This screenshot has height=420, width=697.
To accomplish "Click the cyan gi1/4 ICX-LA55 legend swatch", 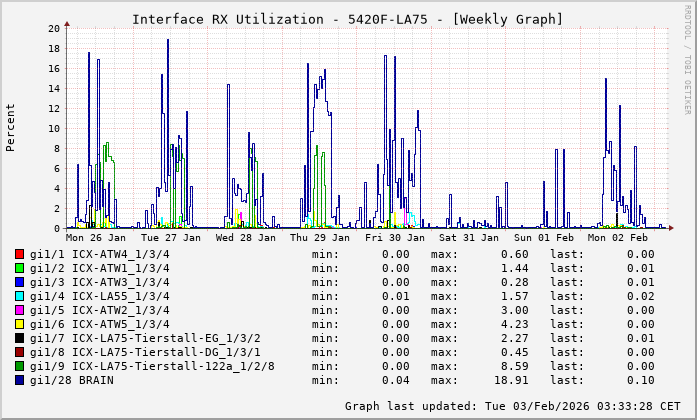I will (20, 296).
